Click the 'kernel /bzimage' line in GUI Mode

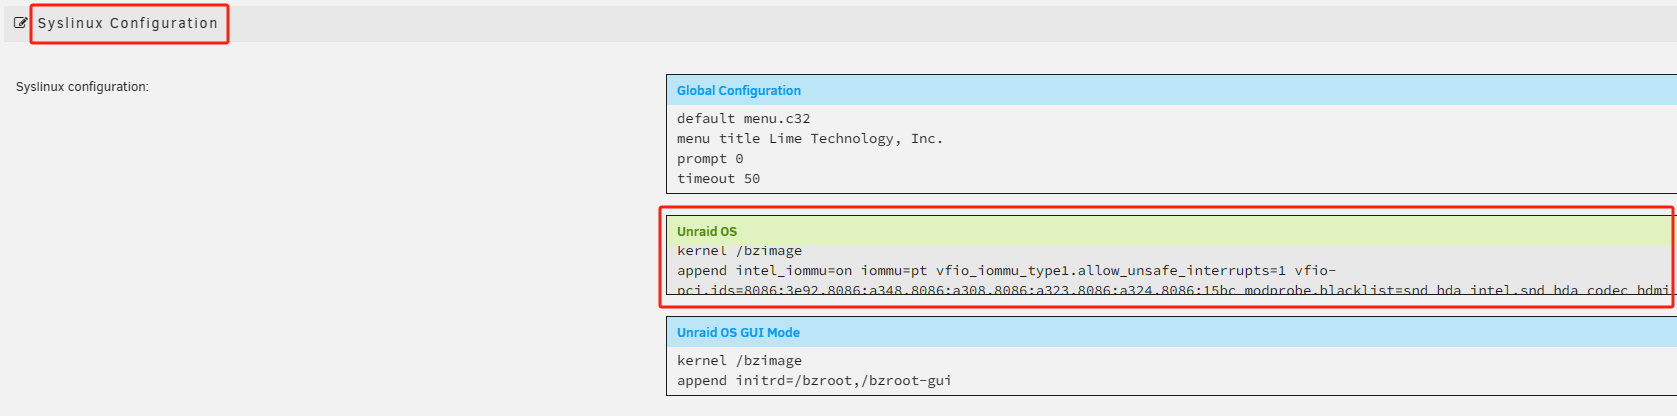coord(739,361)
